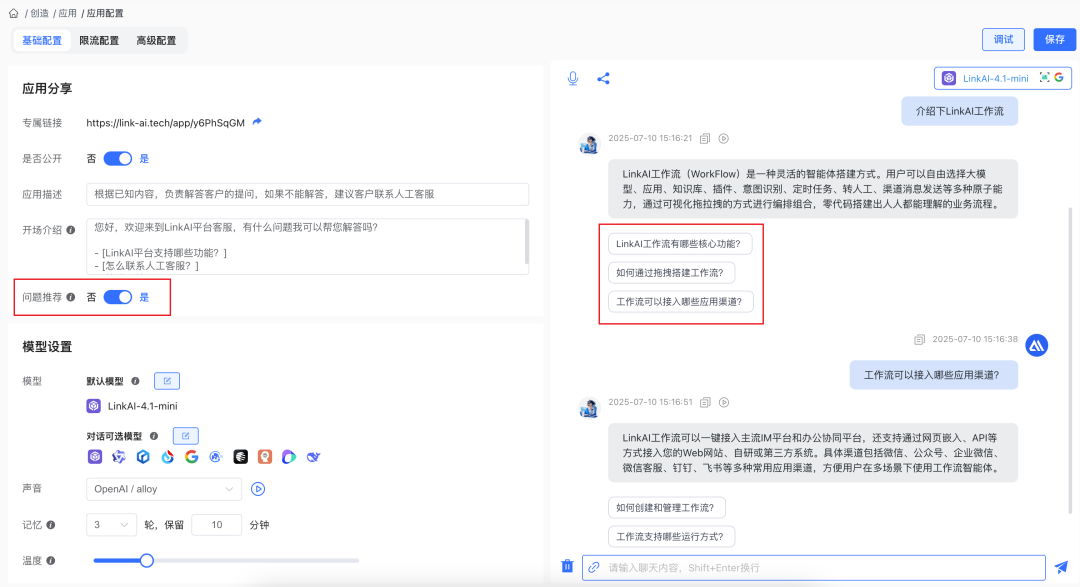Adjust the 温度 temperature slider
This screenshot has height=587, width=1080.
click(146, 560)
